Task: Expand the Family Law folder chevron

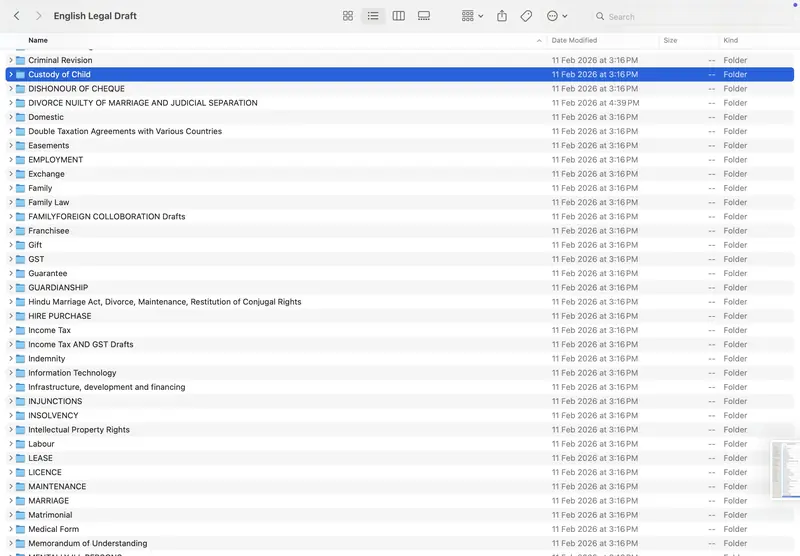Action: (x=11, y=203)
